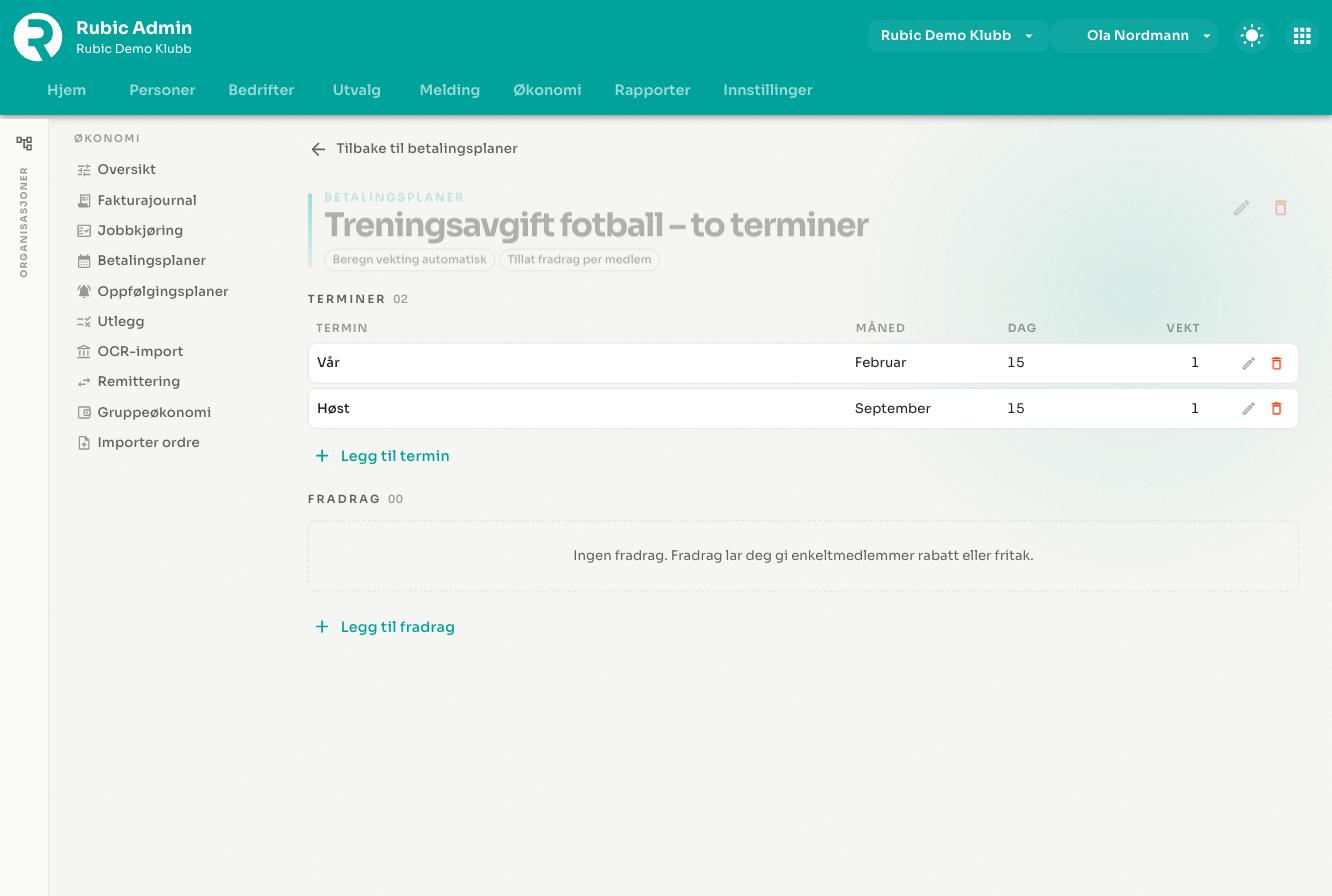Open the organization tree icon in left rail
The height and width of the screenshot is (896, 1332).
click(24, 143)
